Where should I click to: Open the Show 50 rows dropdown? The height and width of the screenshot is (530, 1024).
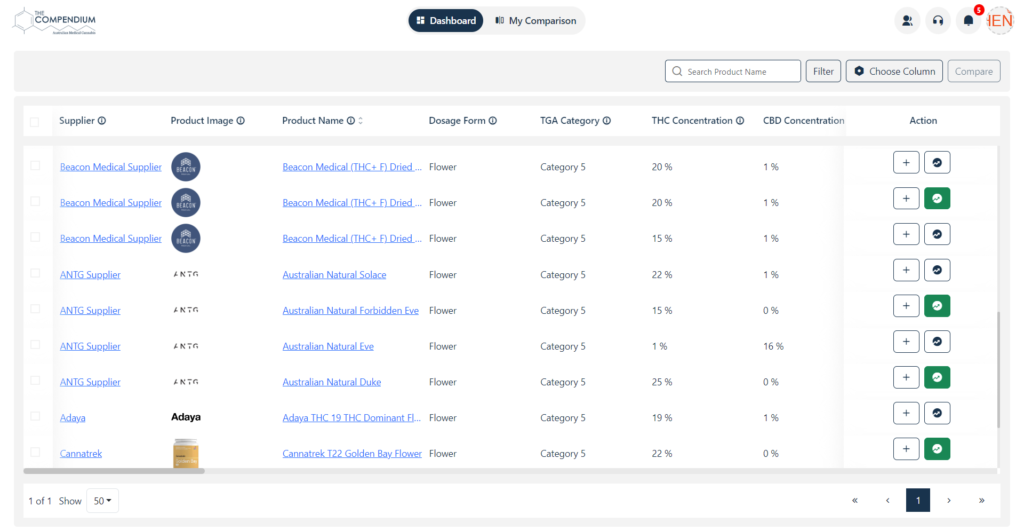point(103,501)
